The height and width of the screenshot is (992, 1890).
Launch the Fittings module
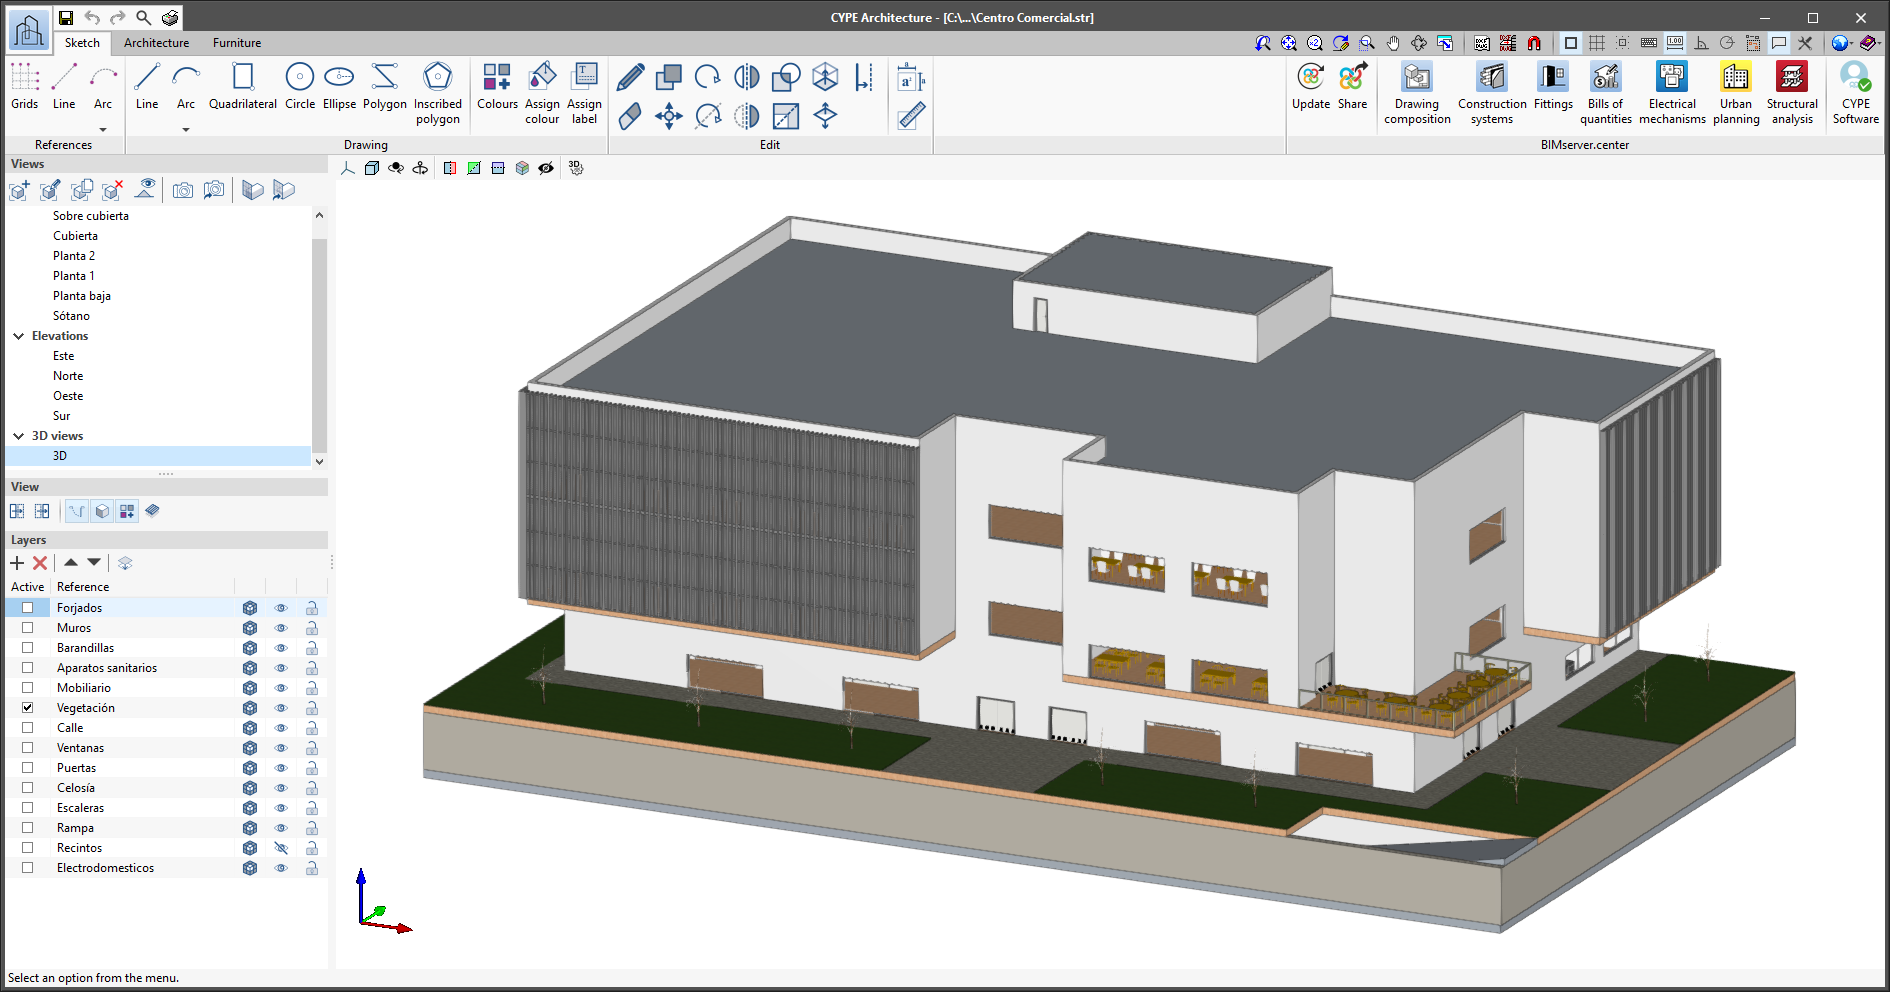click(1553, 86)
